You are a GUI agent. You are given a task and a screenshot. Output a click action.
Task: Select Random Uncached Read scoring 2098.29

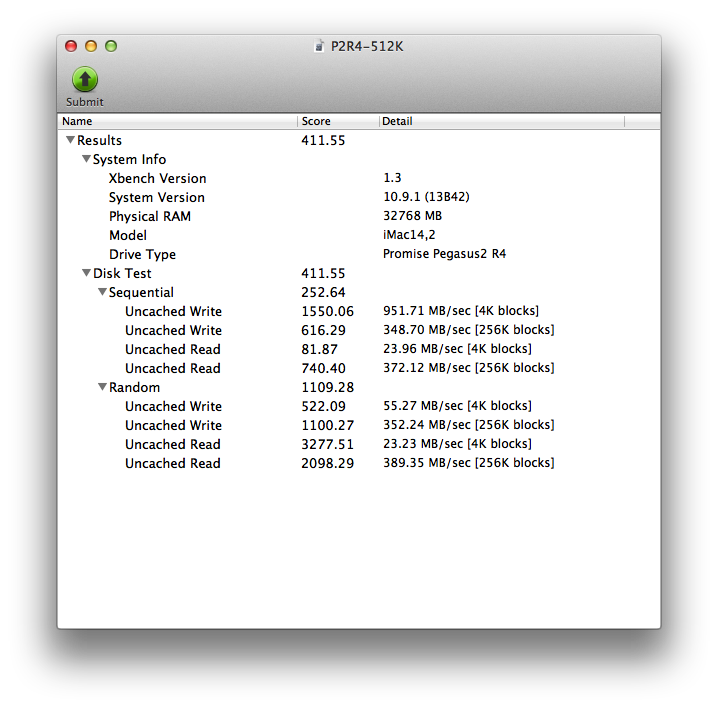[x=359, y=463]
